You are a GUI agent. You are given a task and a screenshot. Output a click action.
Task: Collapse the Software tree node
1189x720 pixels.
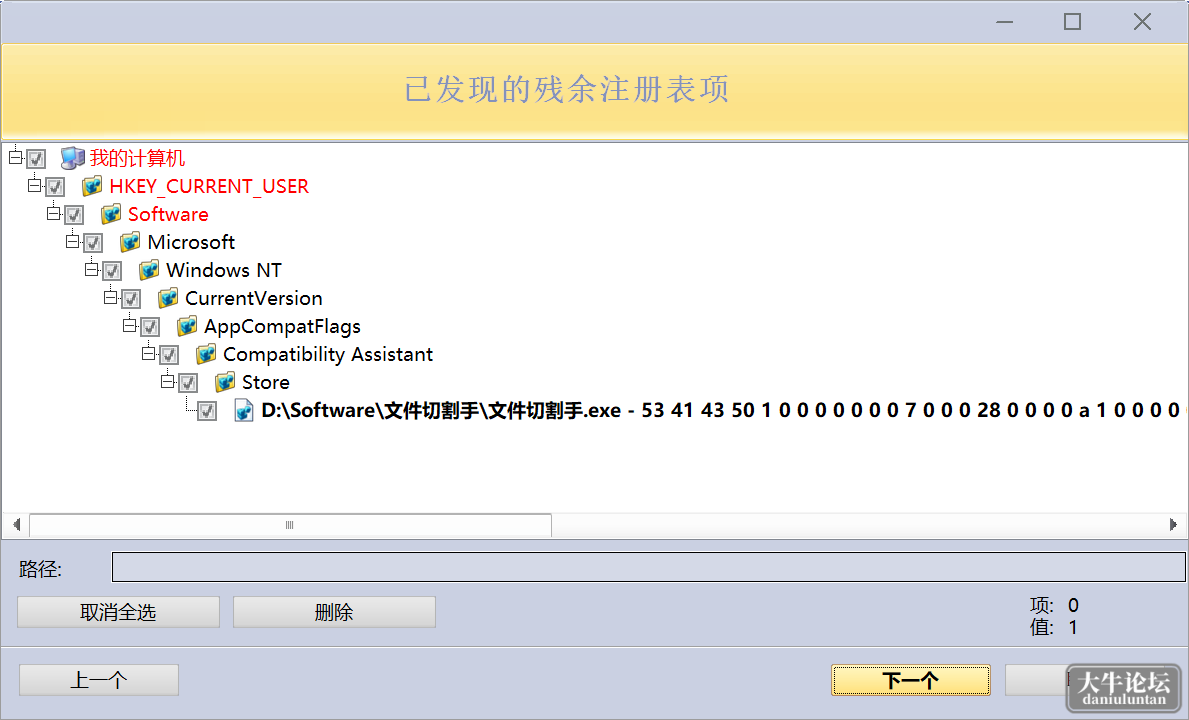[53, 214]
